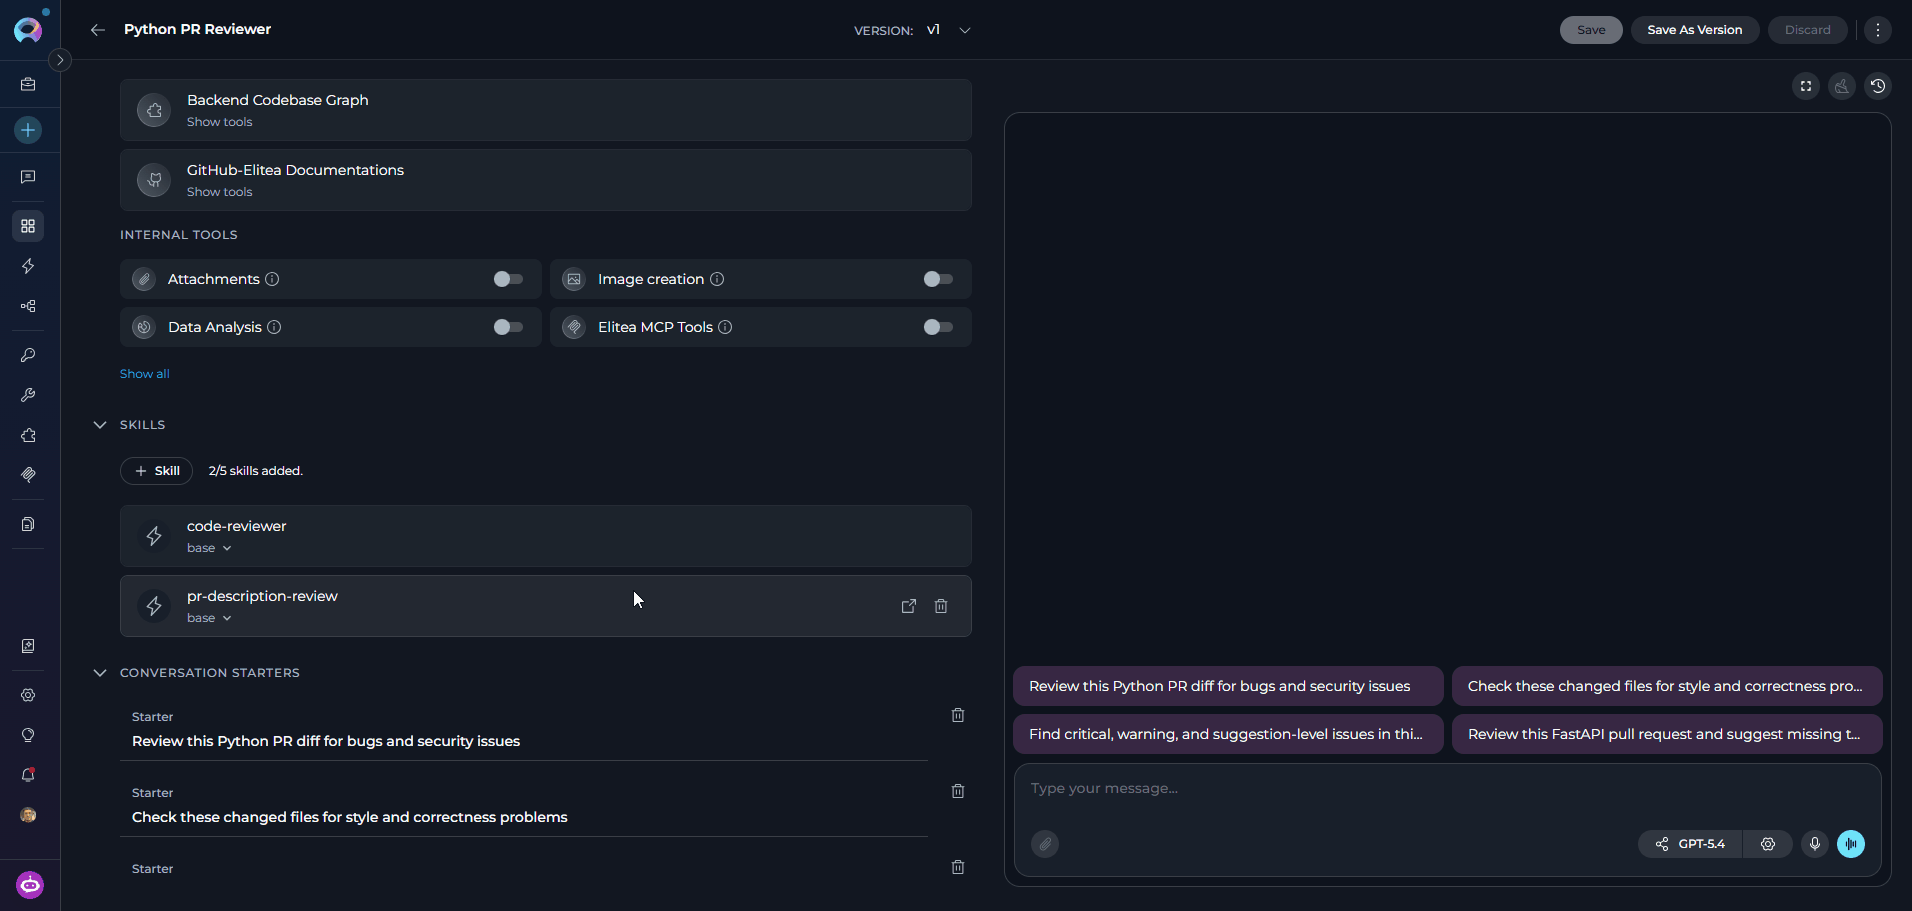Open code-reviewer base version dropdown
The width and height of the screenshot is (1912, 911).
tap(209, 548)
